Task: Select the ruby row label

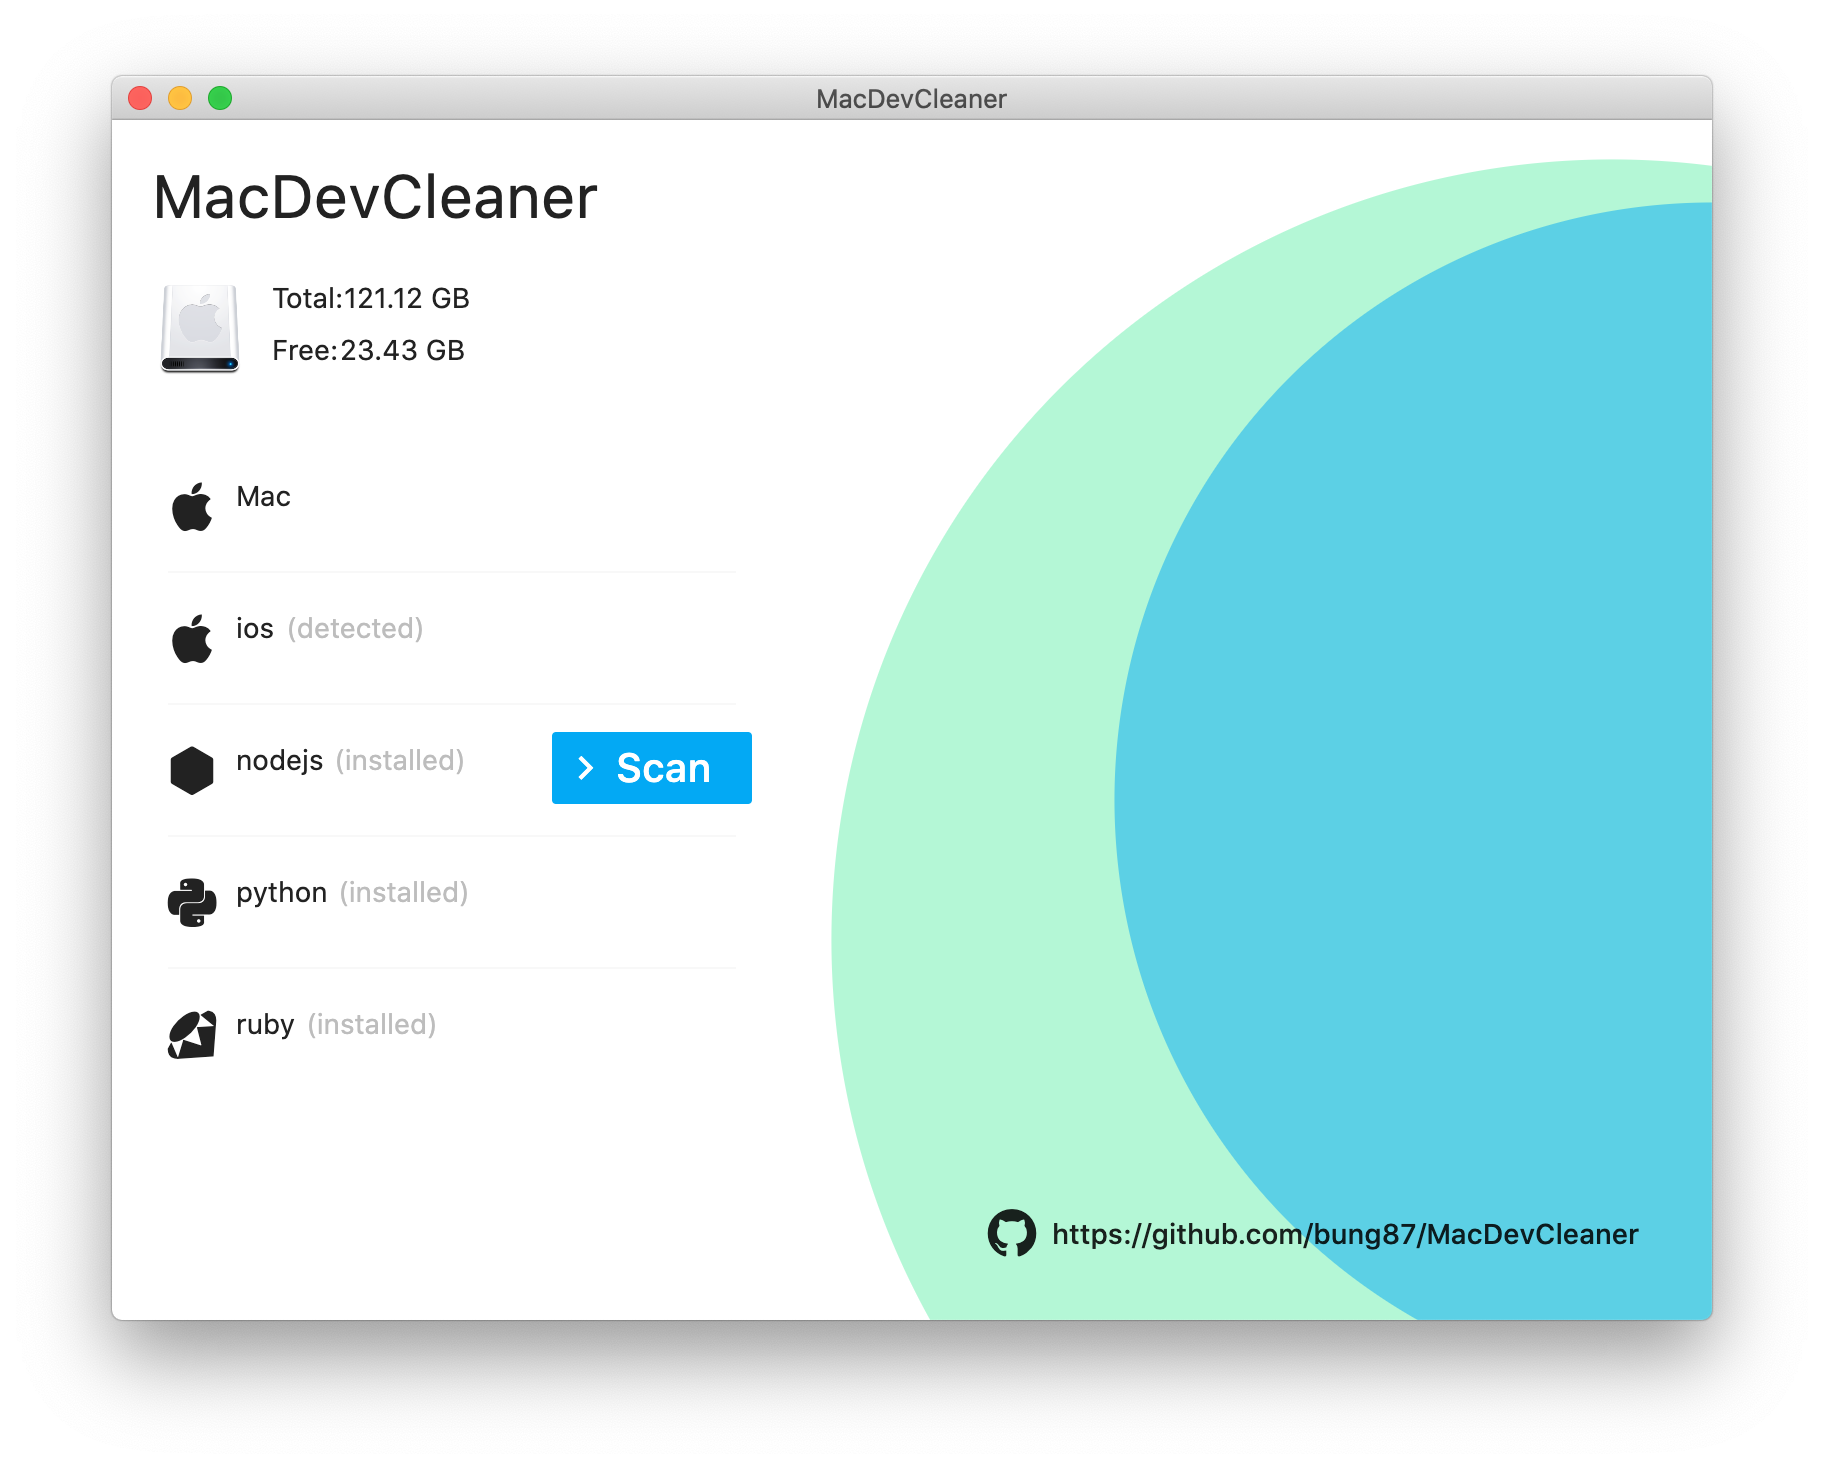Action: [266, 1025]
